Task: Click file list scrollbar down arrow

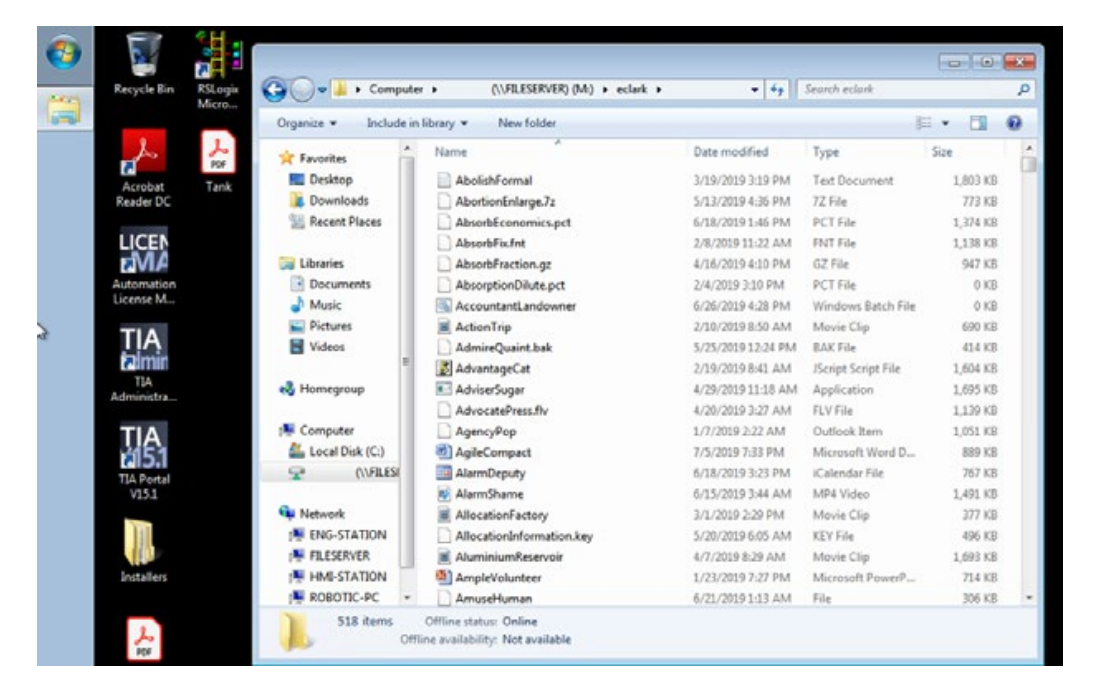Action: 1029,598
